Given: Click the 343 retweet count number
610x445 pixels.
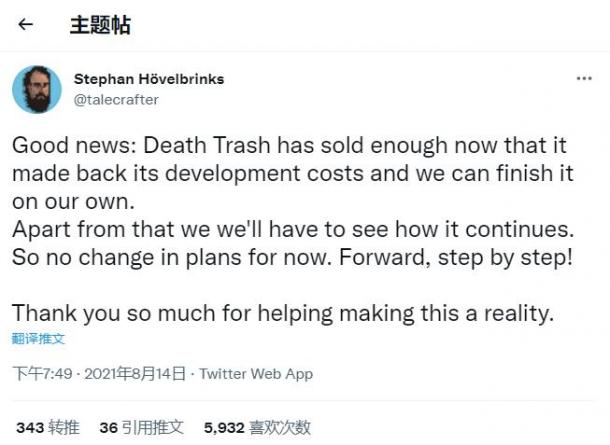Looking at the screenshot, I should pos(30,428).
